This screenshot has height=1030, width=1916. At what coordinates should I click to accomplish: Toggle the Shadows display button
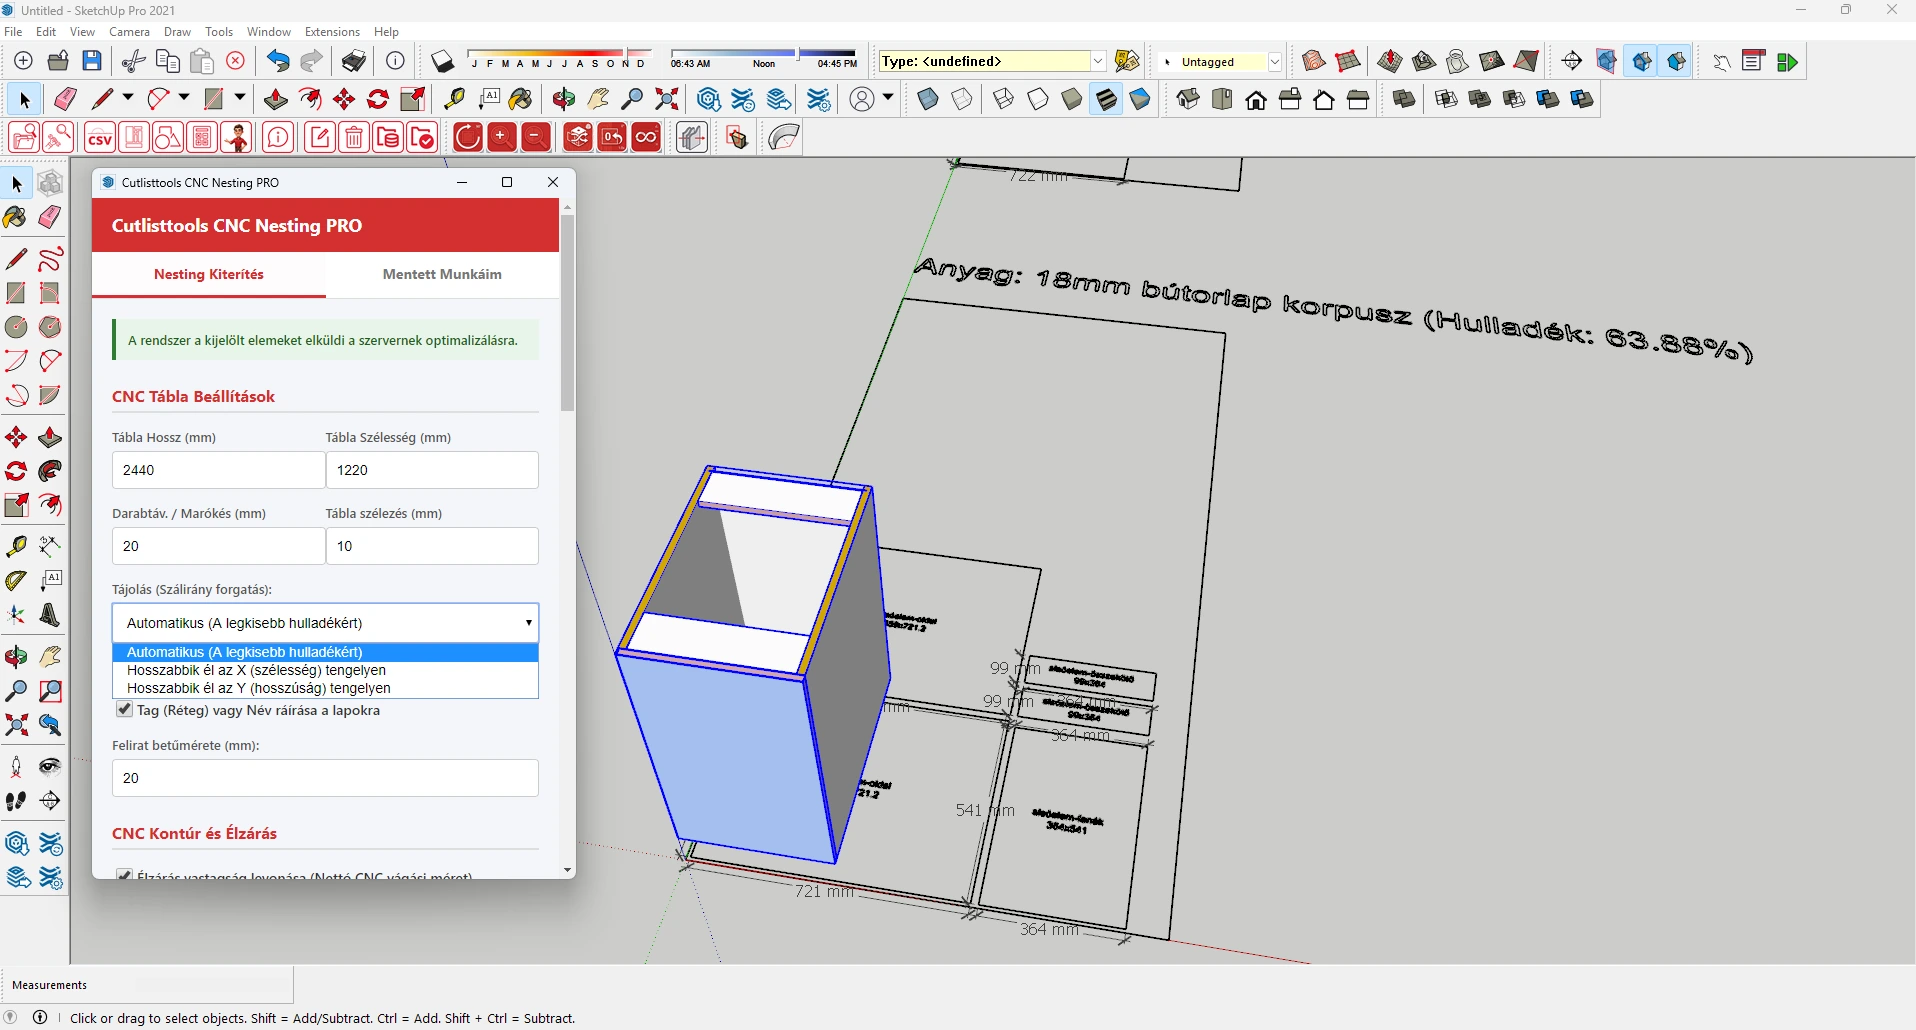[442, 62]
